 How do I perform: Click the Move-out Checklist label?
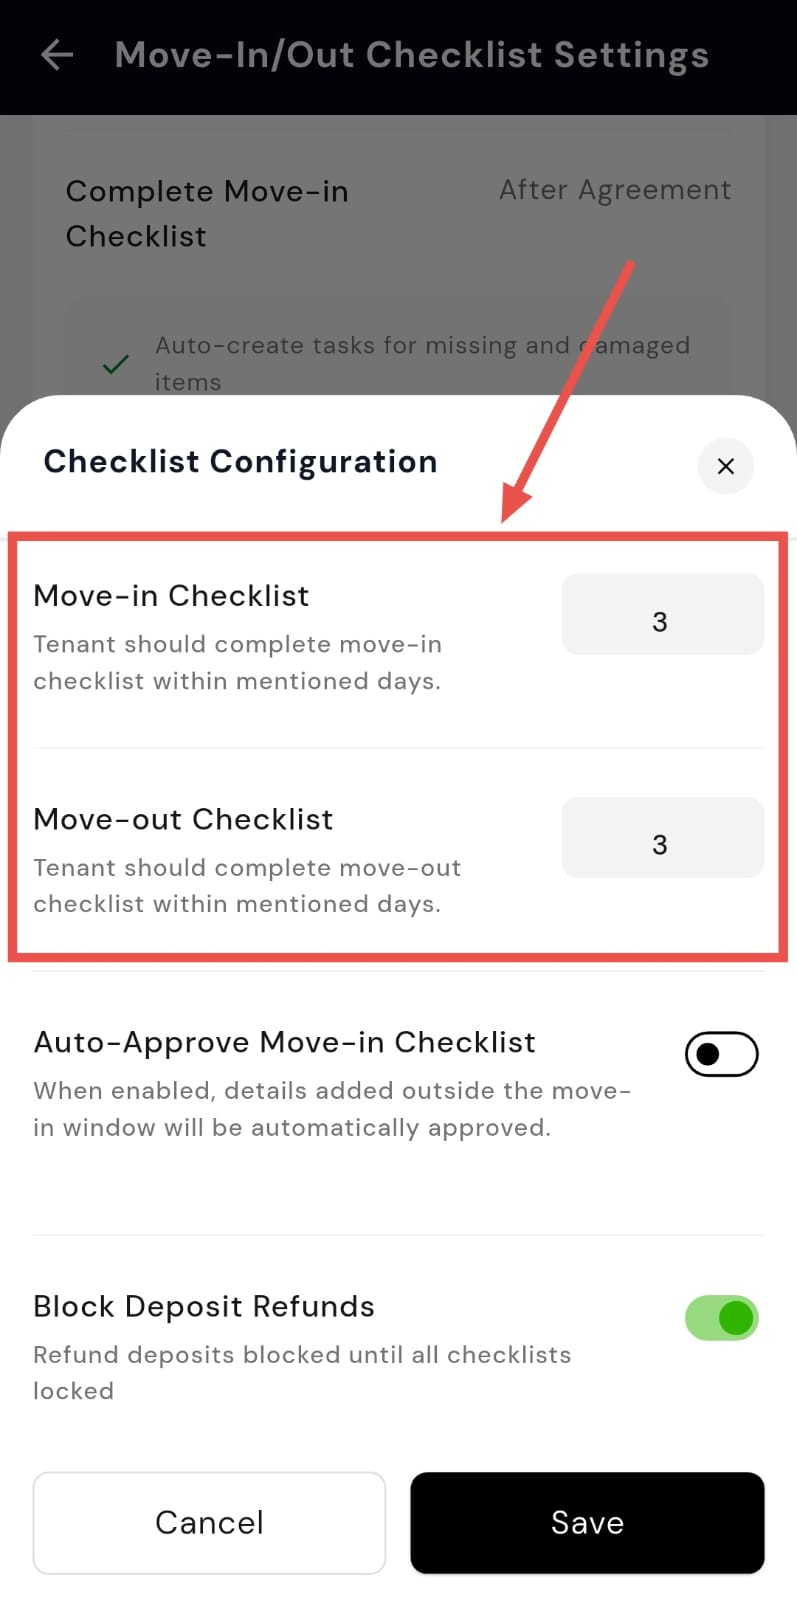tap(183, 819)
